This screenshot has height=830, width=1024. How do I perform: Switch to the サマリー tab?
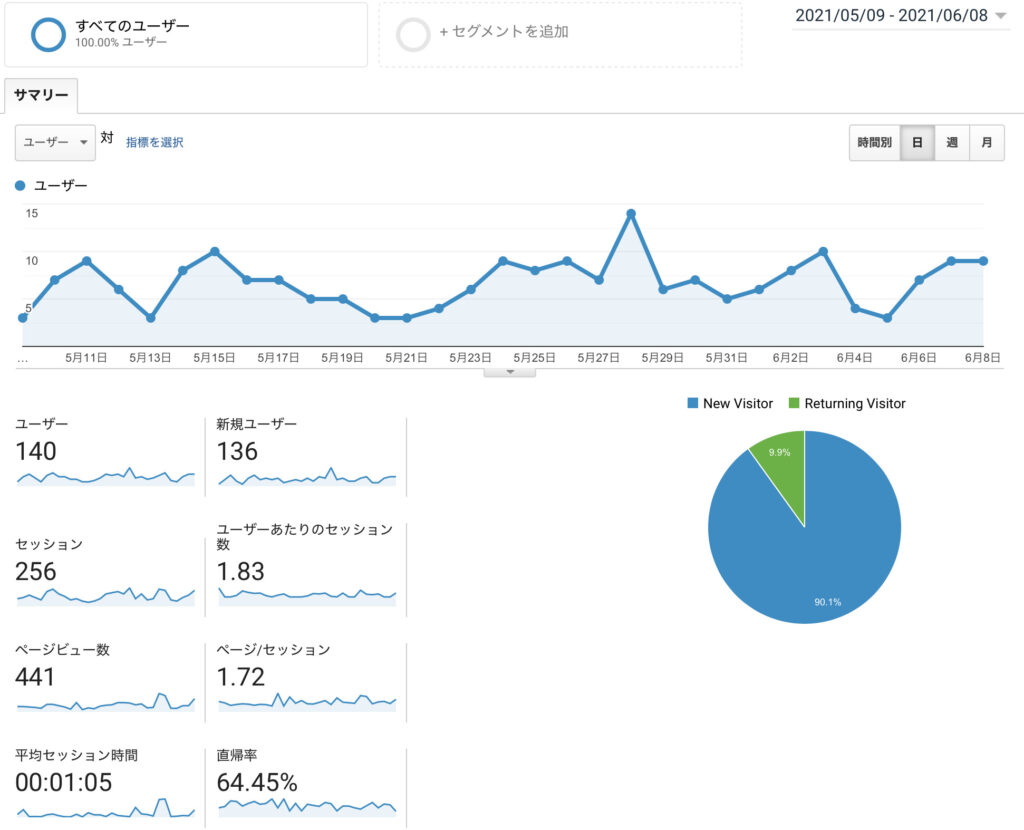41,95
